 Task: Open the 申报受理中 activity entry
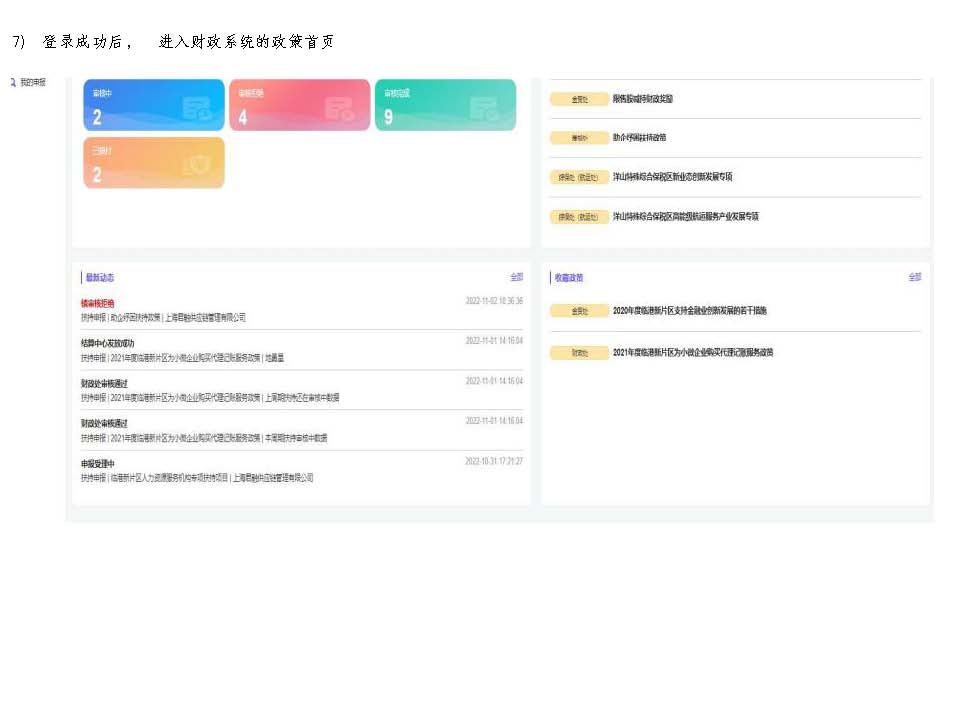tap(98, 464)
